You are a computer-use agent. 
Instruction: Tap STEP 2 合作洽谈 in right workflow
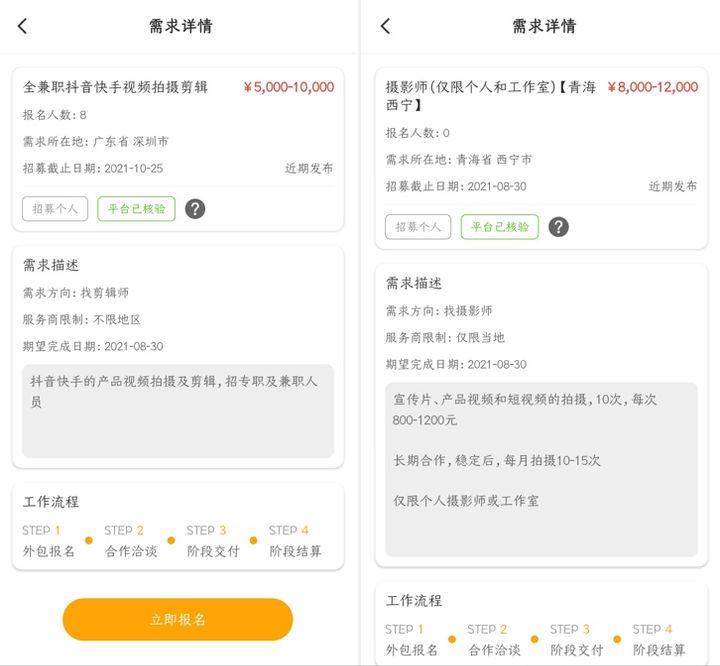click(494, 639)
